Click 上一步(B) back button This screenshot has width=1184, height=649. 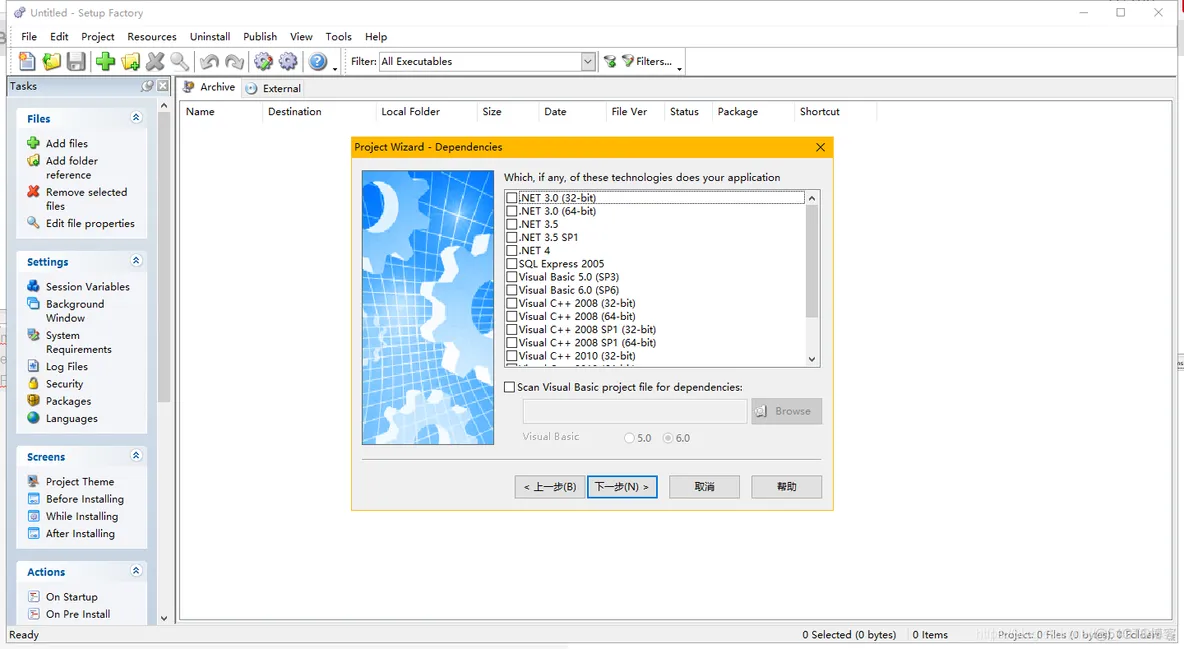coord(550,487)
